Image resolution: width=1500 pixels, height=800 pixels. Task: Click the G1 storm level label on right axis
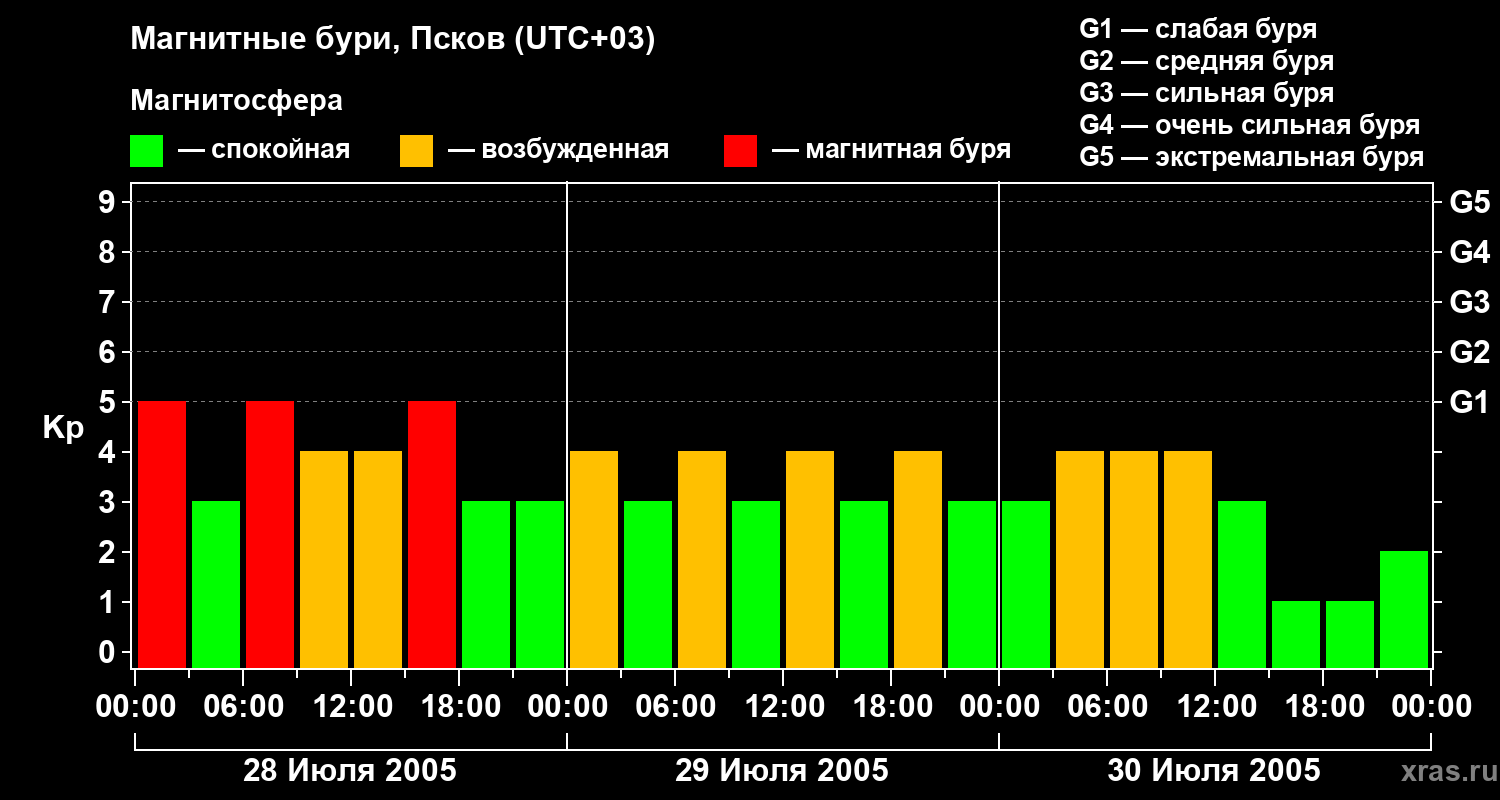(1469, 402)
